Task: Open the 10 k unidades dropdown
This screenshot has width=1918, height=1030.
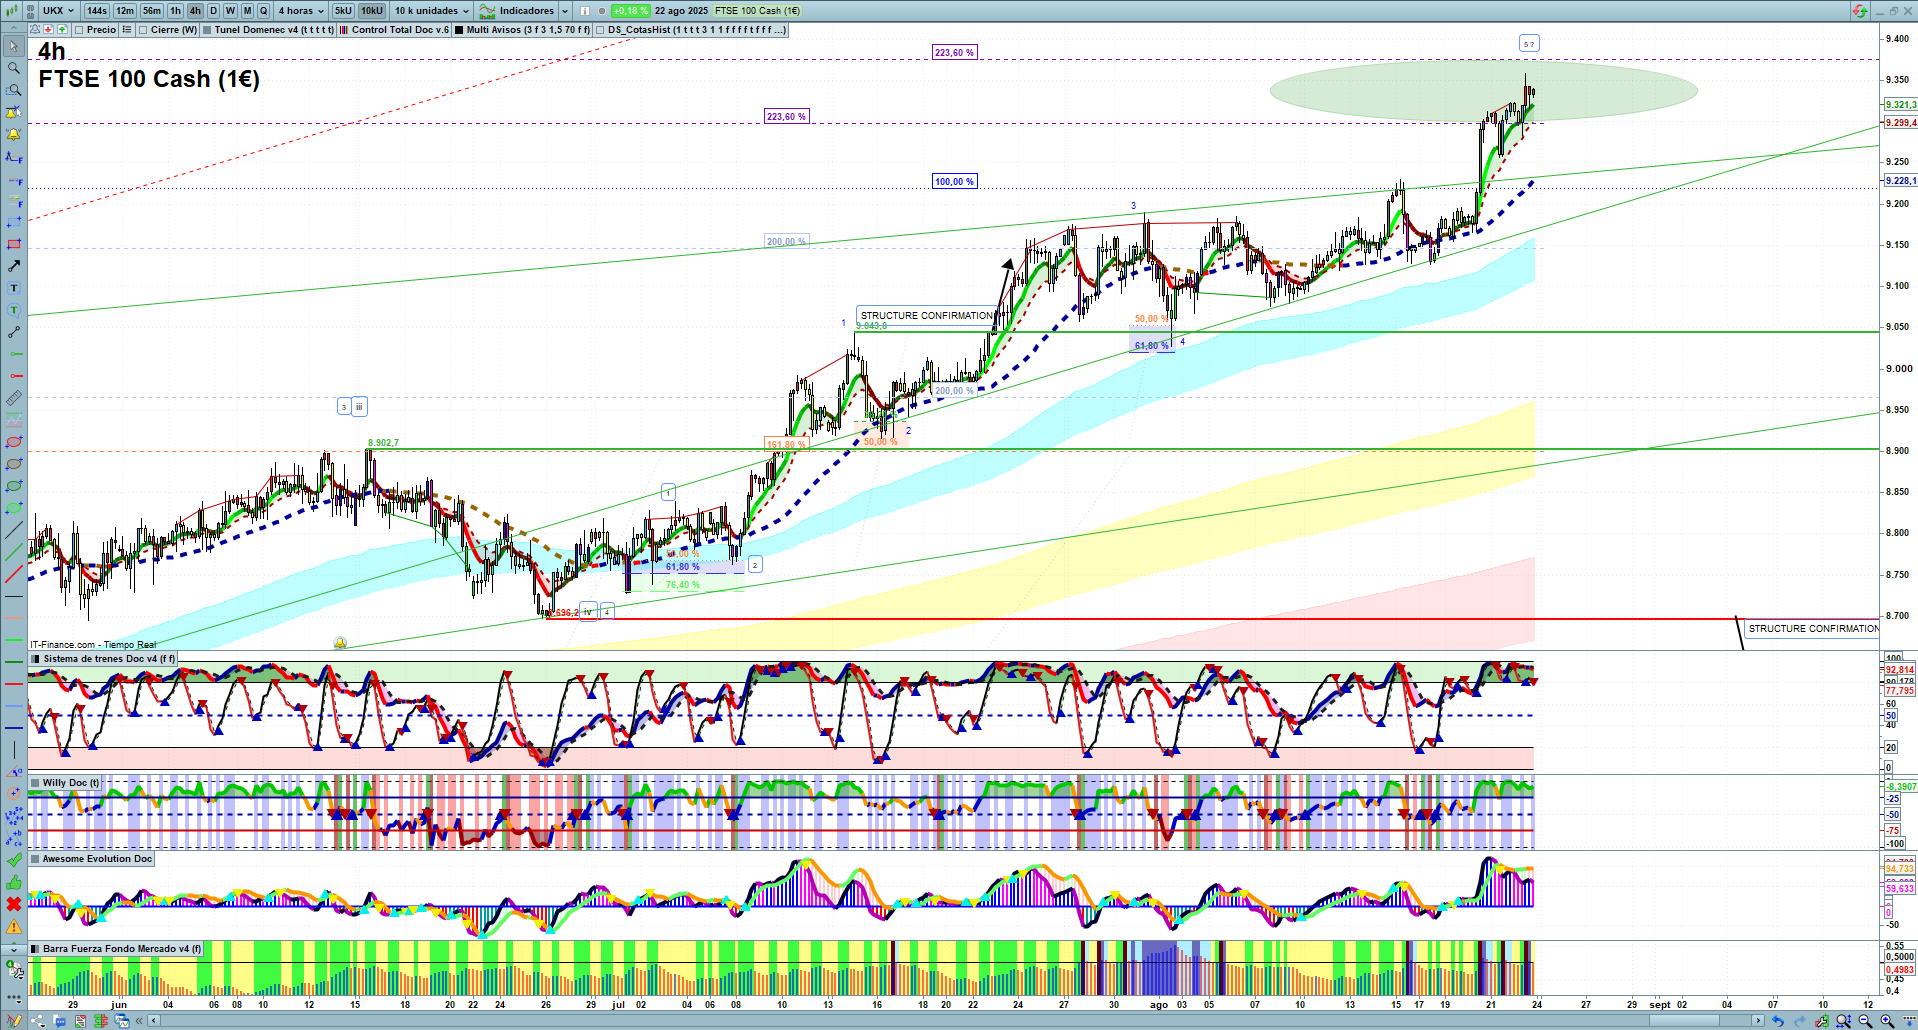Action: (x=431, y=11)
